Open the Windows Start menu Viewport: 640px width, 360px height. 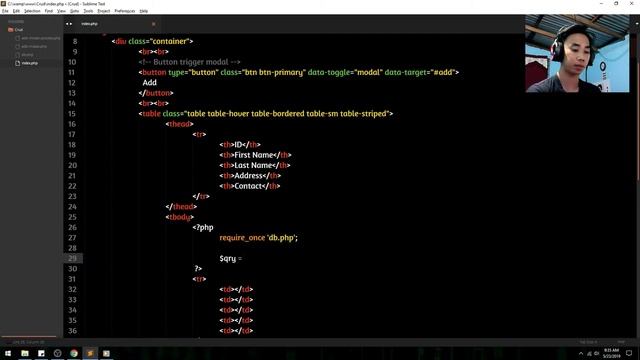(8, 353)
